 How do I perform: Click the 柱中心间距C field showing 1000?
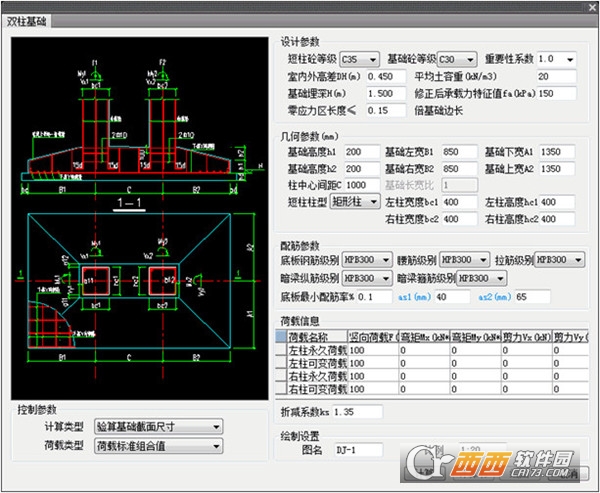[x=362, y=185]
